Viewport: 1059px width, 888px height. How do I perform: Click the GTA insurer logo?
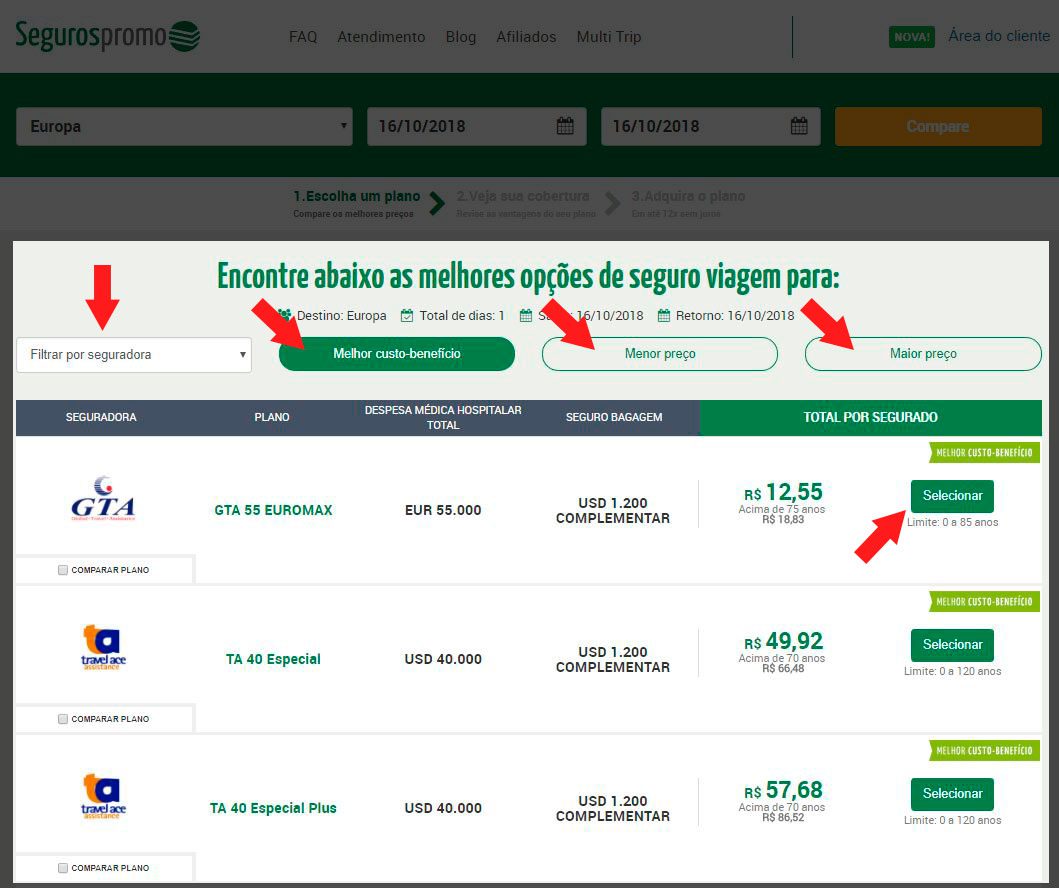click(103, 498)
